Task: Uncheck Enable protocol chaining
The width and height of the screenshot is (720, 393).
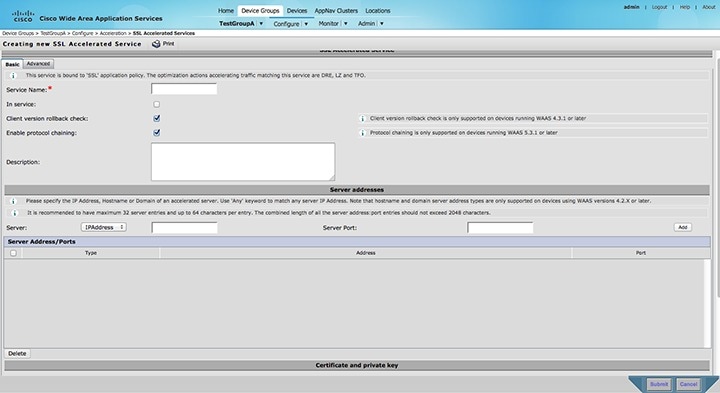Action: coord(157,132)
